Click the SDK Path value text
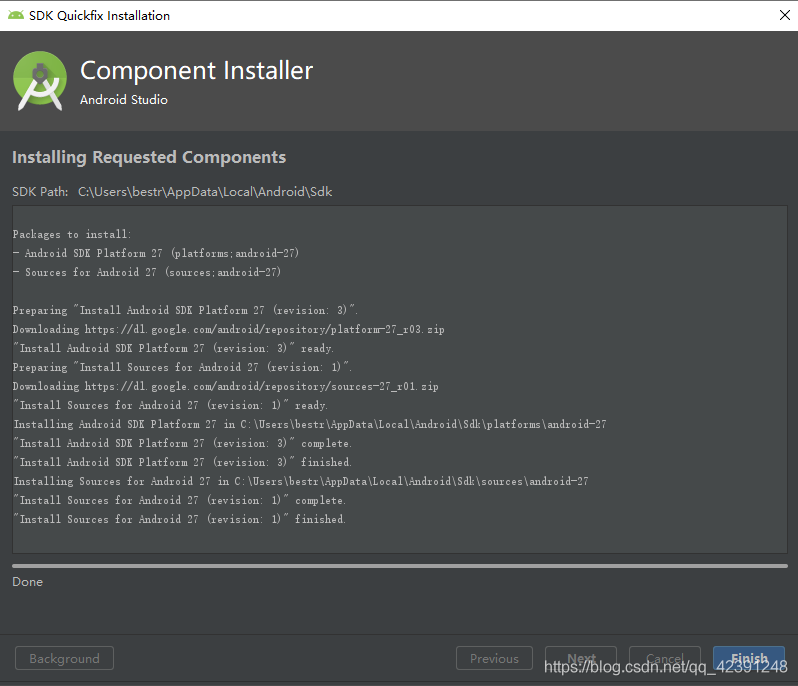Viewport: 798px width, 686px height. pos(205,191)
